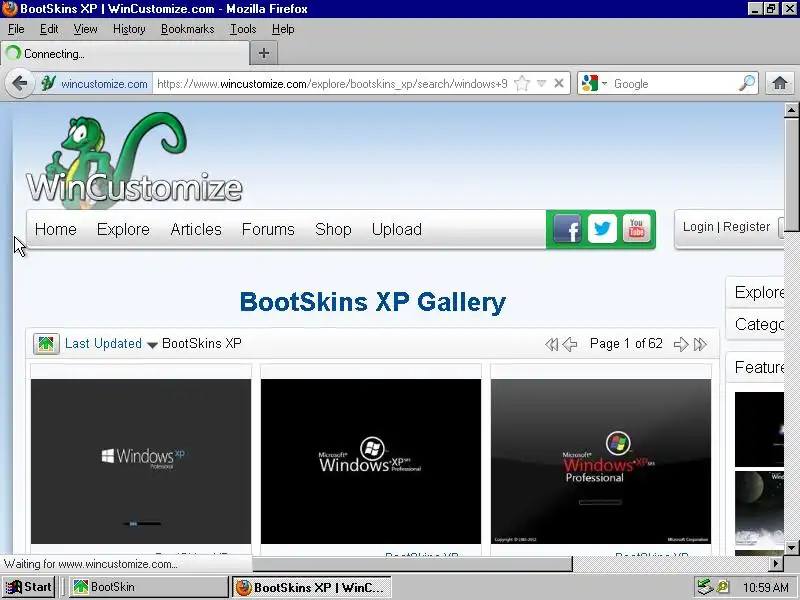Select the Connecting... tab
The image size is (800, 600).
point(126,53)
